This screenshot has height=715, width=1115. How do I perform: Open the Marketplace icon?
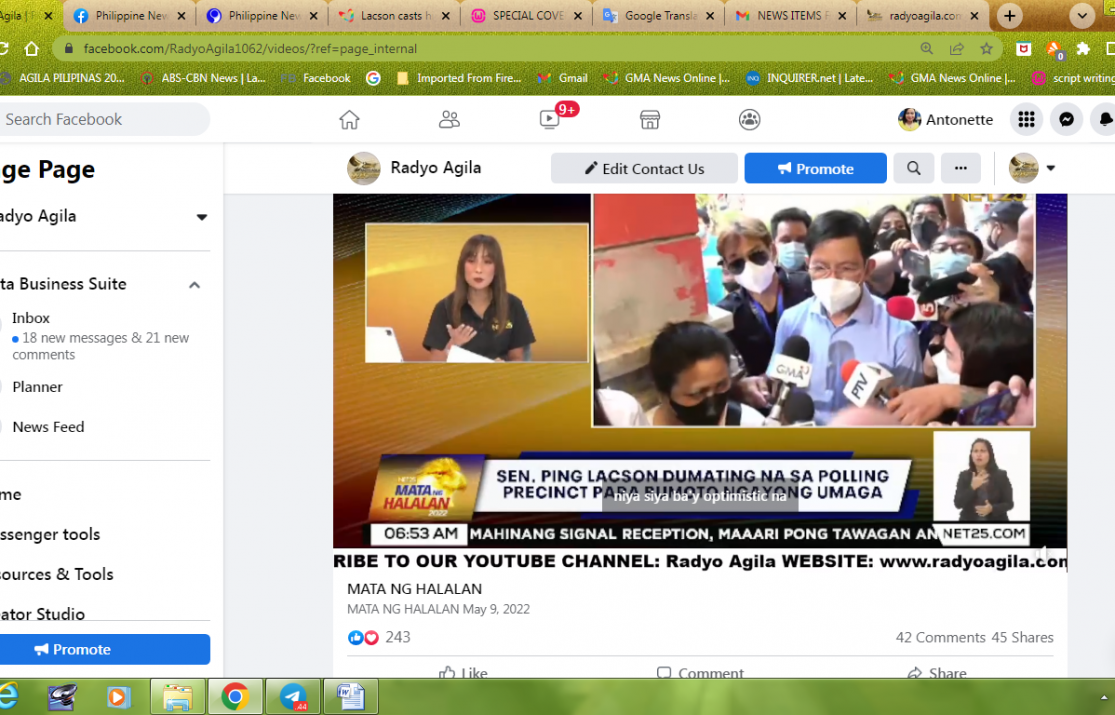tap(650, 120)
